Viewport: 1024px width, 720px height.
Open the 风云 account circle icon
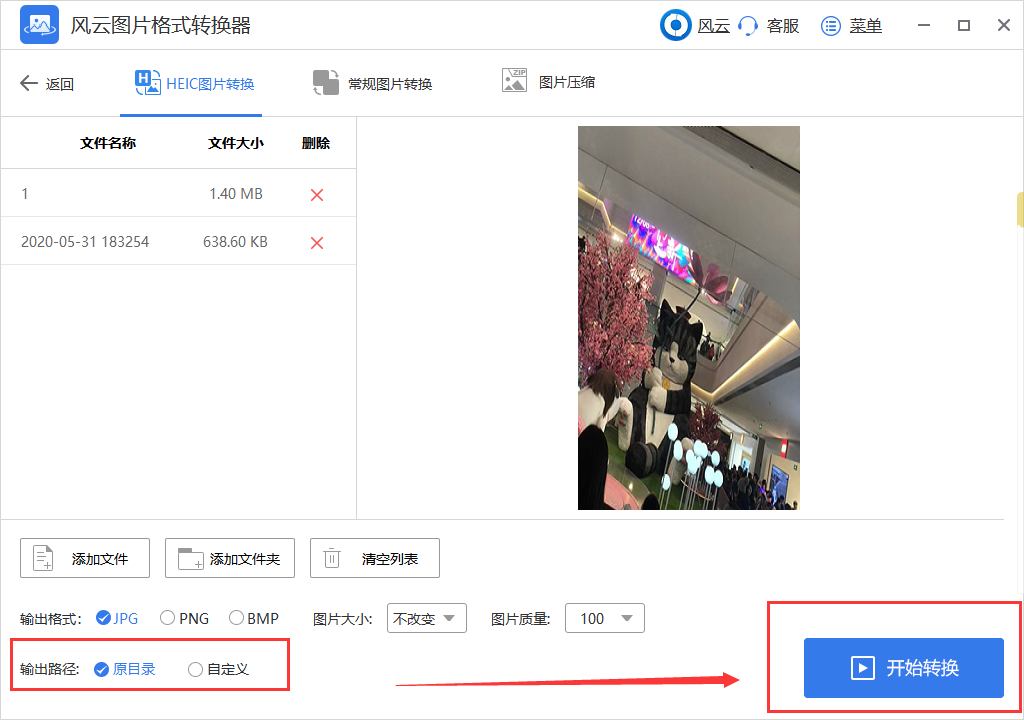(x=675, y=25)
